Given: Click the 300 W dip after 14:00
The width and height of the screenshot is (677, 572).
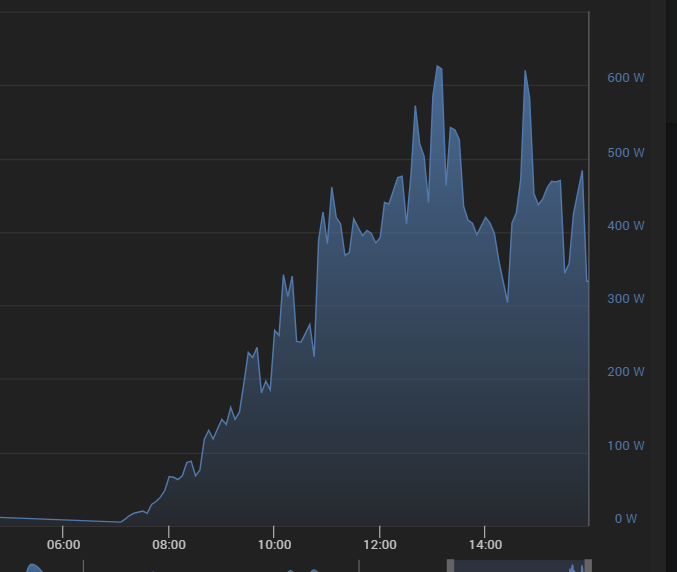Looking at the screenshot, I should [508, 301].
